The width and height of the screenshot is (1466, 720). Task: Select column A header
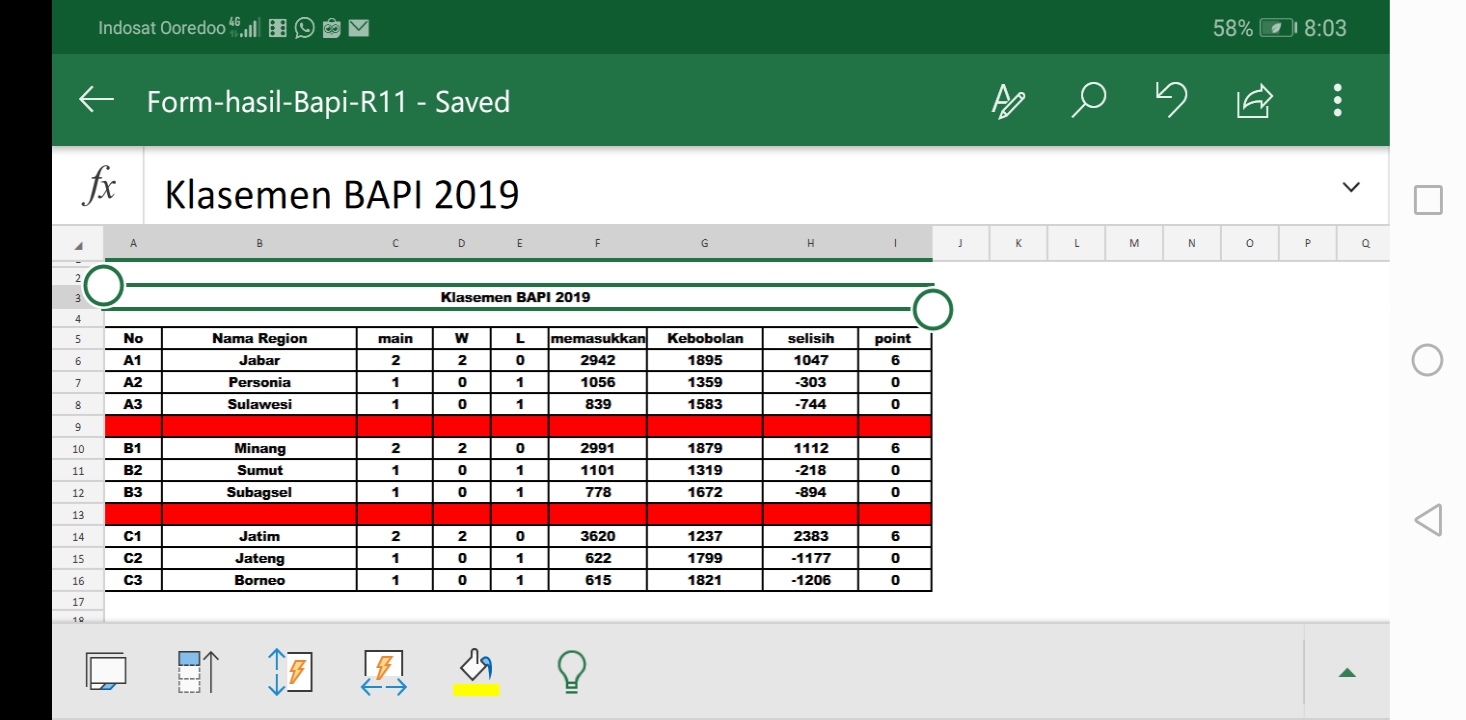tap(133, 243)
